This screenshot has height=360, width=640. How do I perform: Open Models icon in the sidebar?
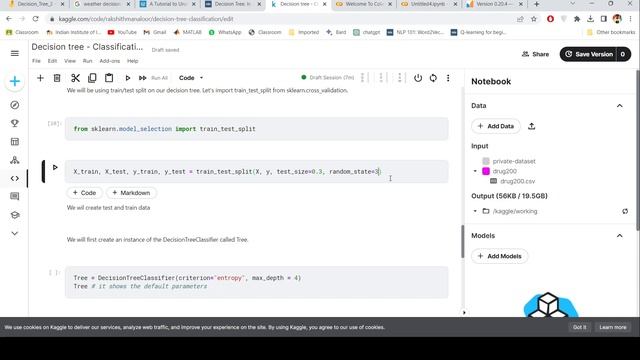tap(15, 160)
